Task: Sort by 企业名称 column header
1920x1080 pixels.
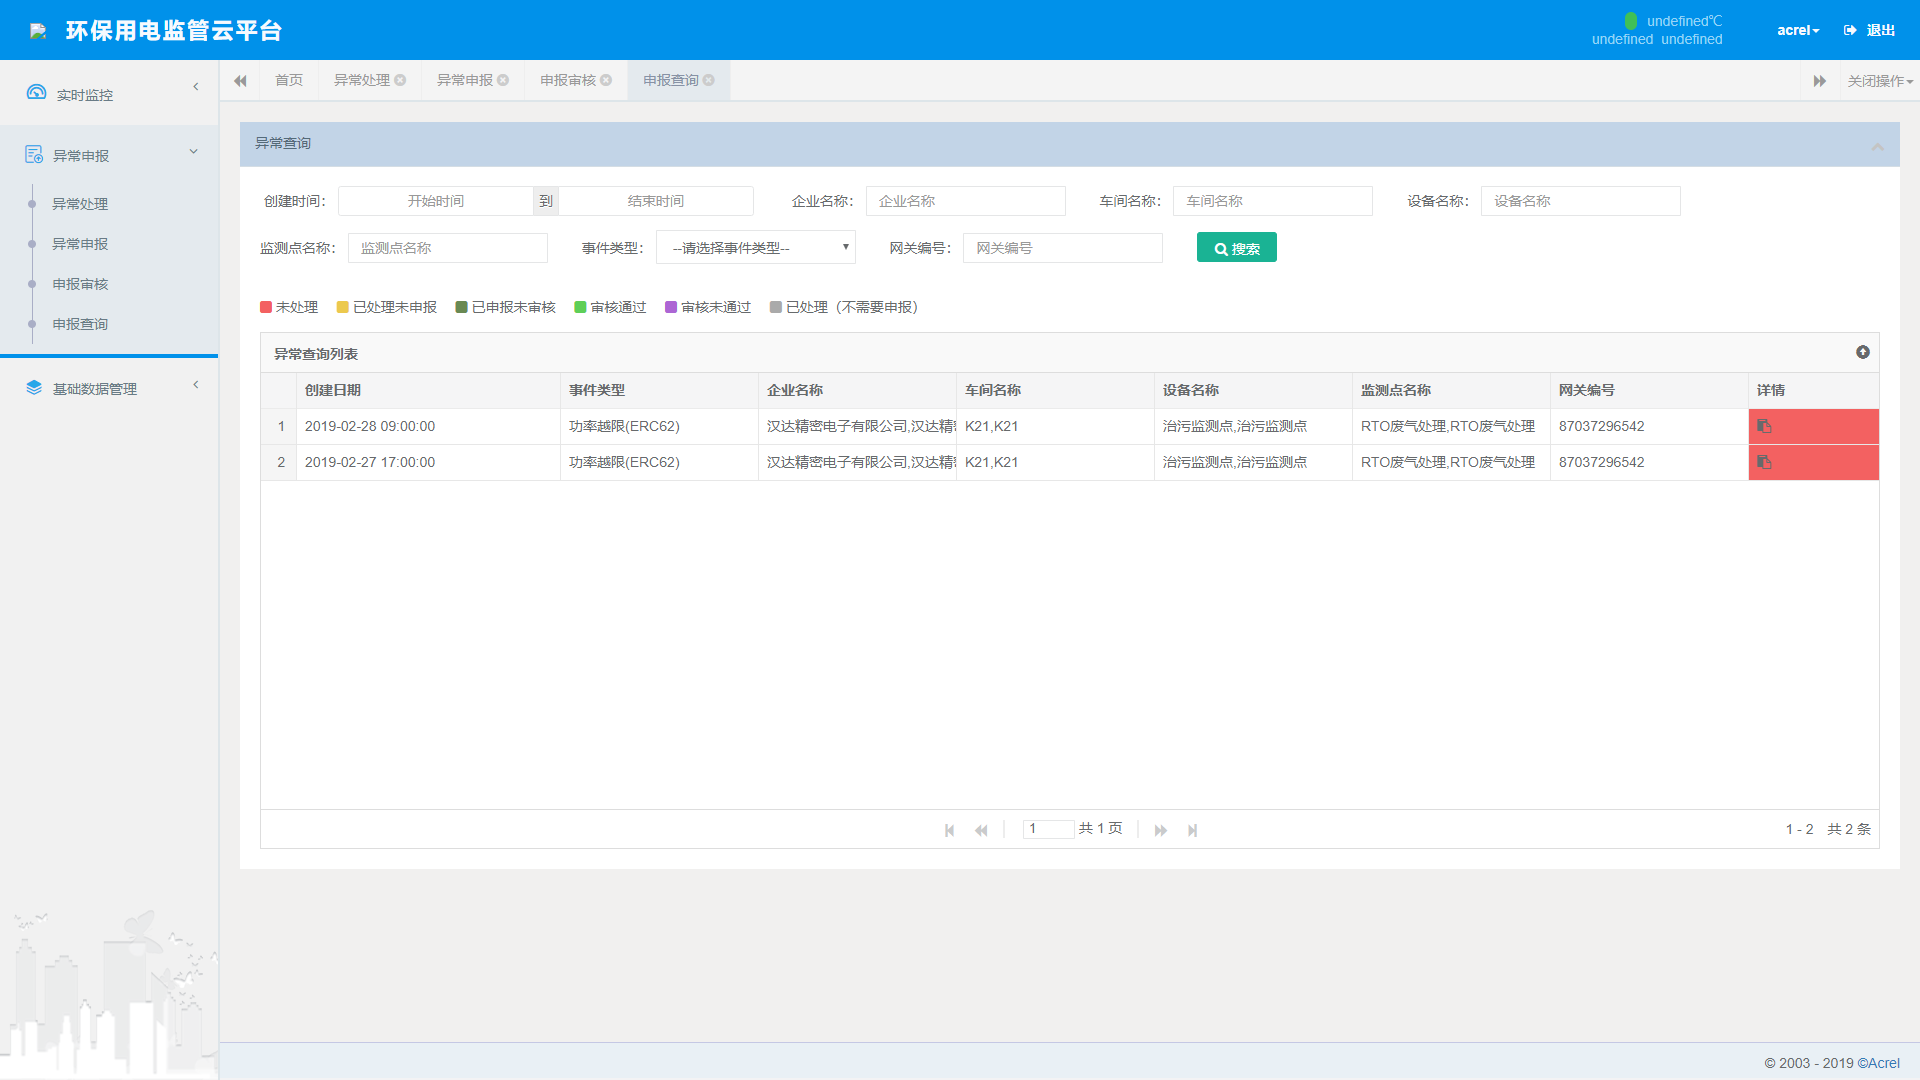Action: coord(857,390)
